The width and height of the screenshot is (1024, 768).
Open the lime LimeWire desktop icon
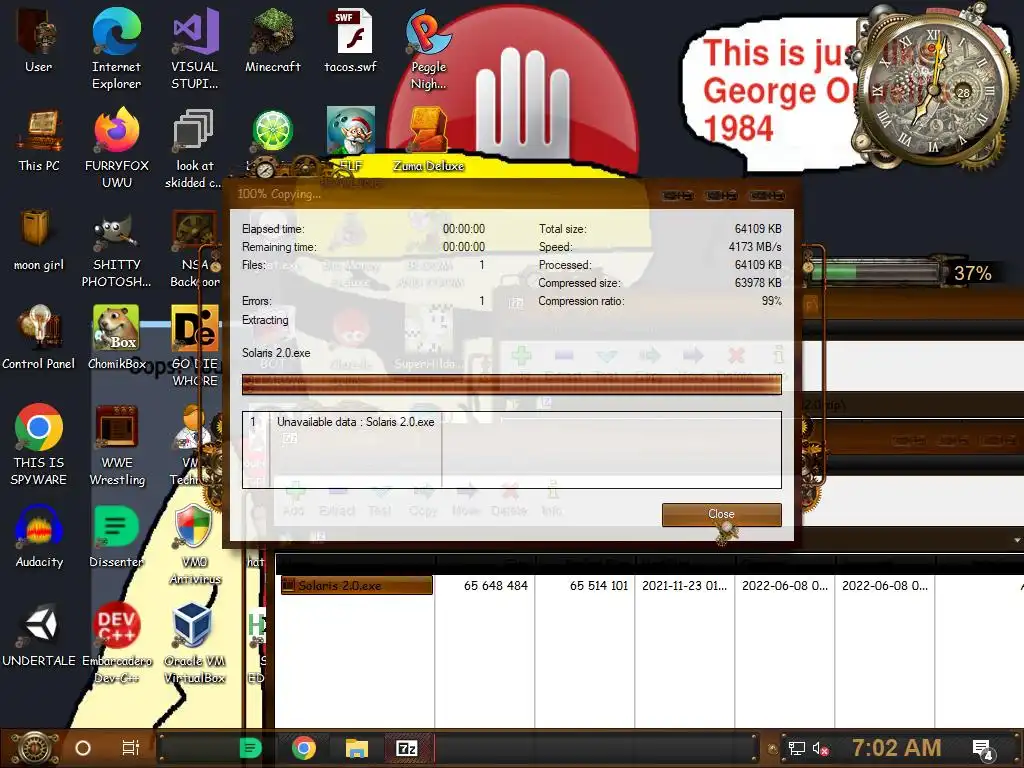272,131
